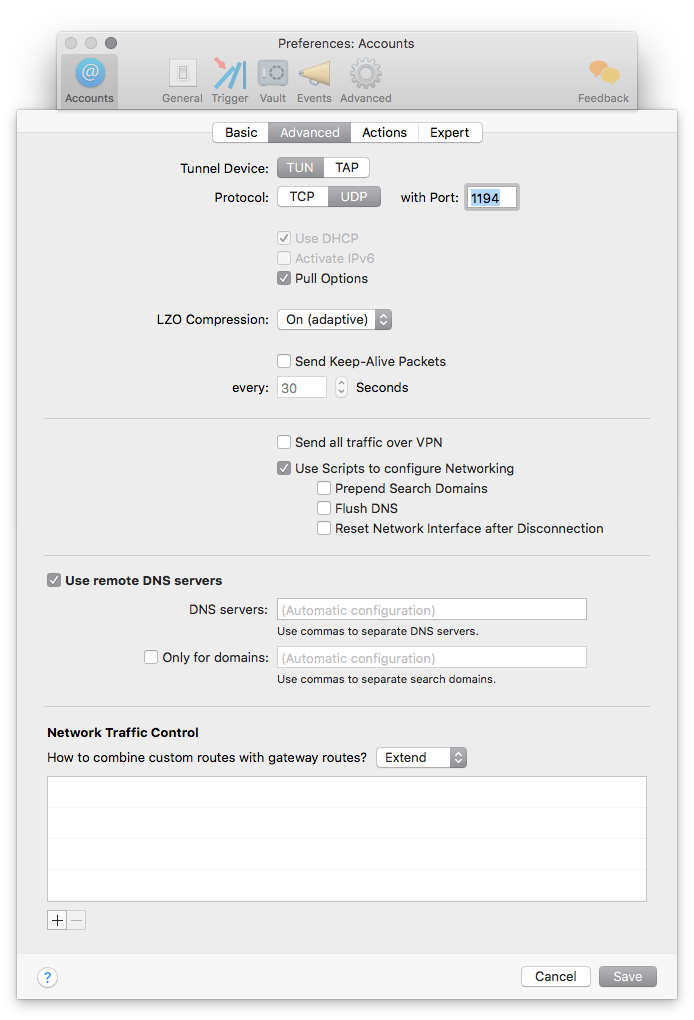Add a custom route with plus button

[57, 920]
